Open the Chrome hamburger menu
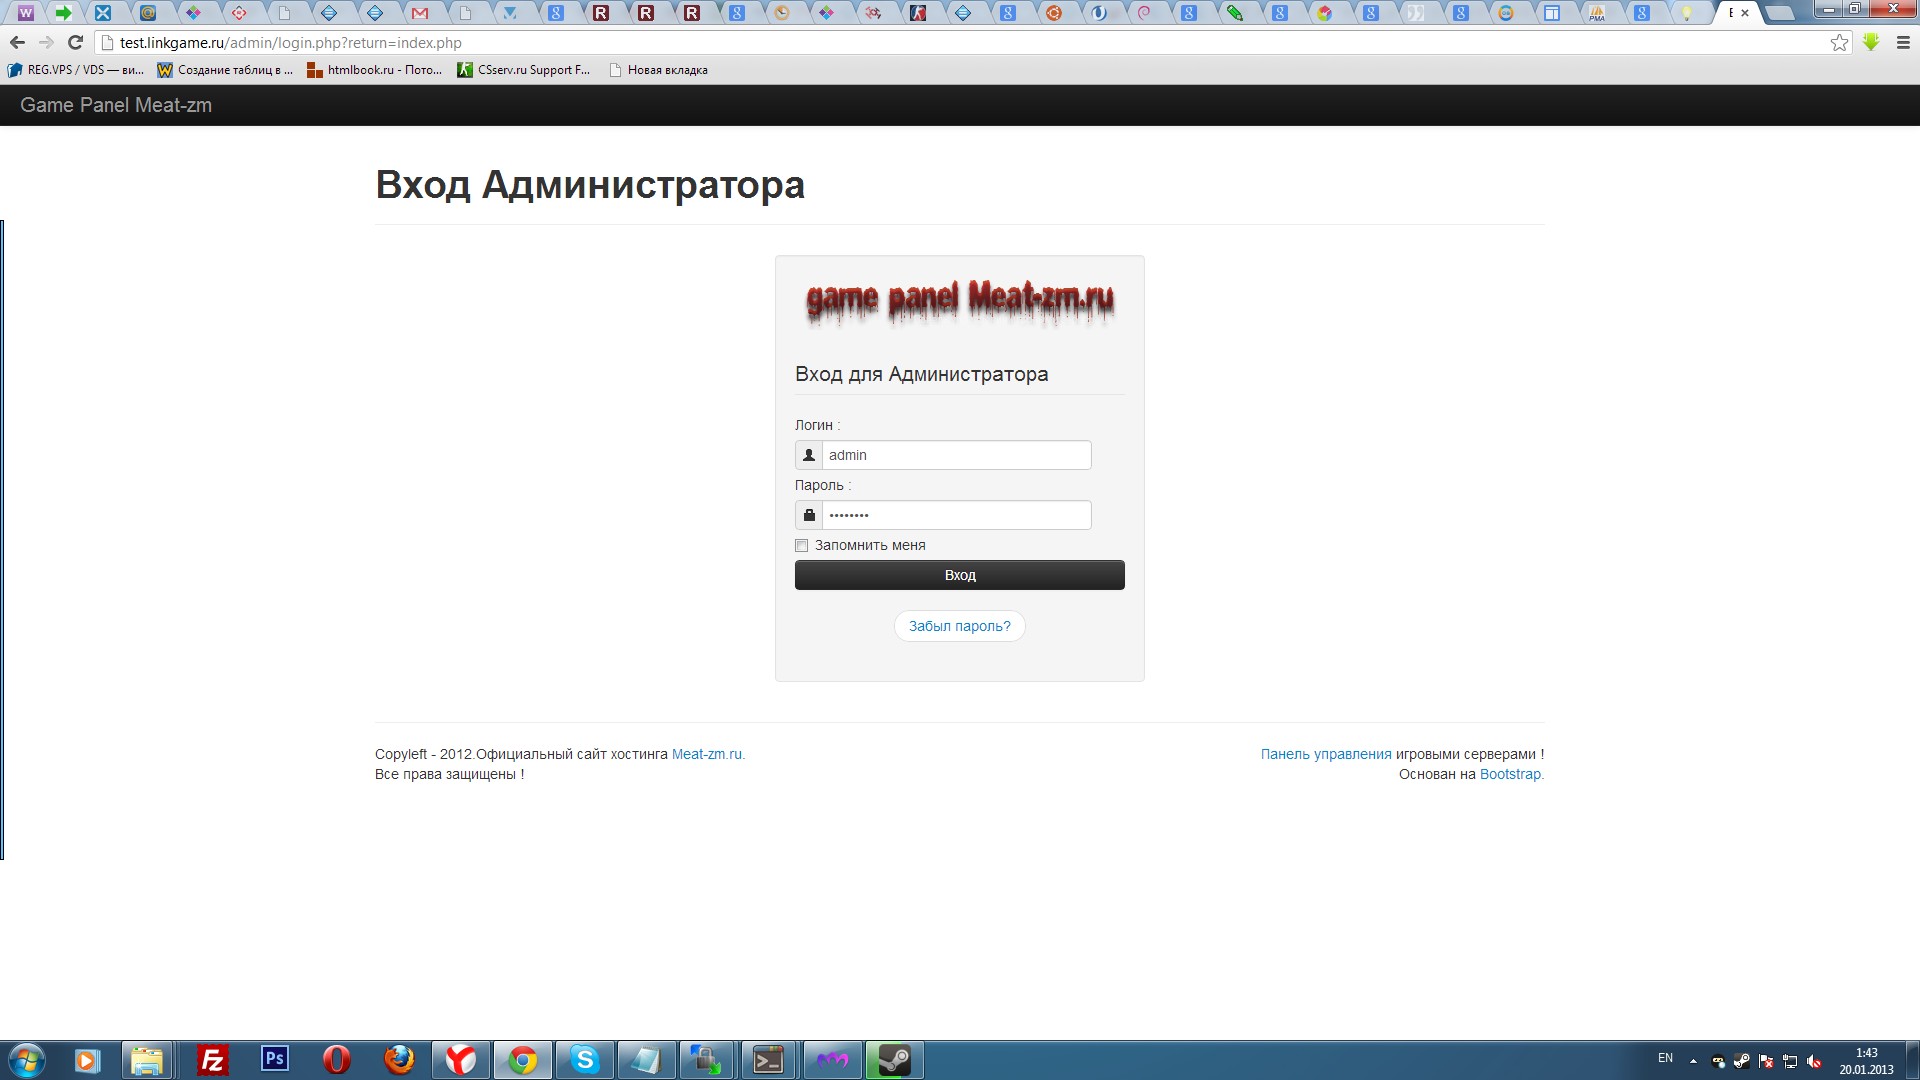The height and width of the screenshot is (1080, 1920). [1903, 43]
